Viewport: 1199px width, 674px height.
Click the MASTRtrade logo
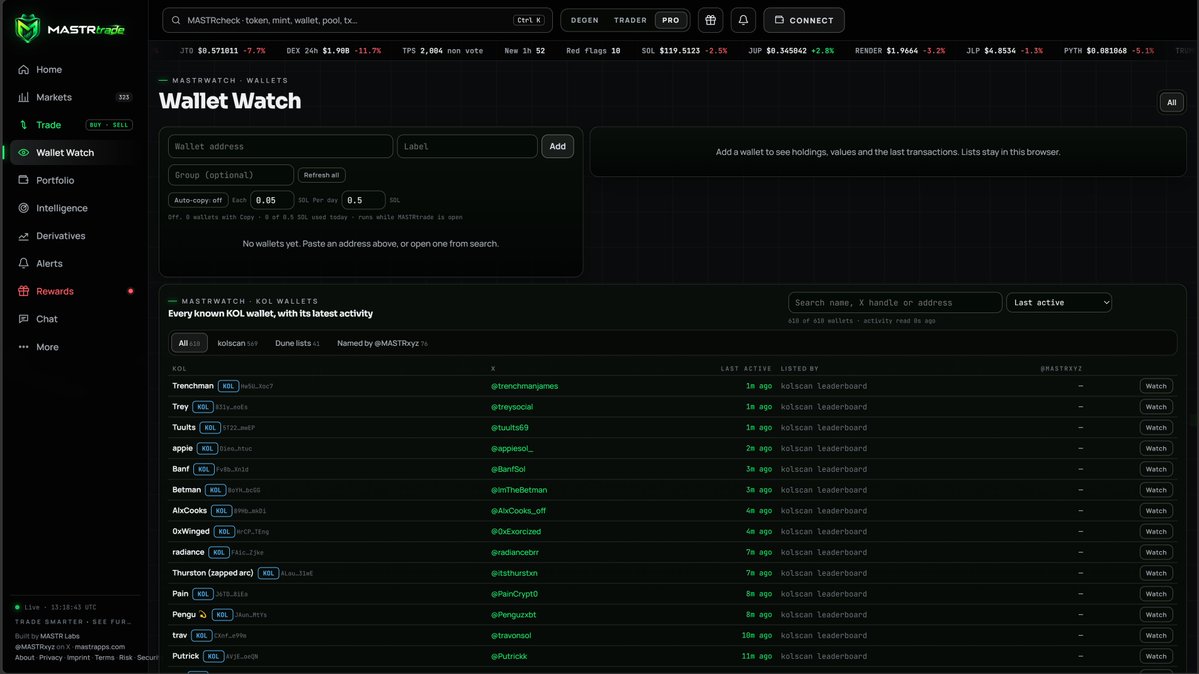(70, 28)
